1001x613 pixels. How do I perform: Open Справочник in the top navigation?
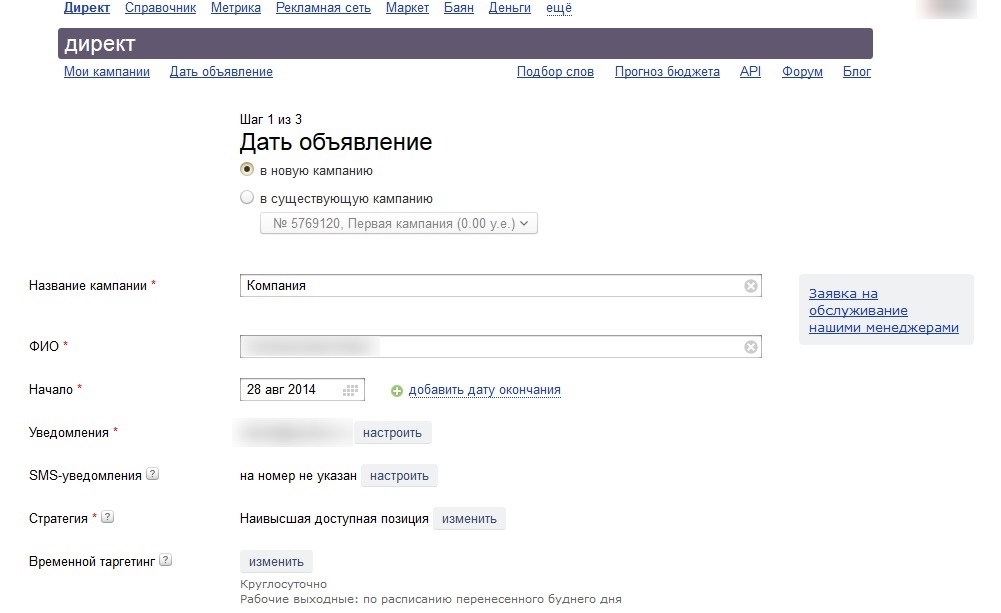point(160,8)
